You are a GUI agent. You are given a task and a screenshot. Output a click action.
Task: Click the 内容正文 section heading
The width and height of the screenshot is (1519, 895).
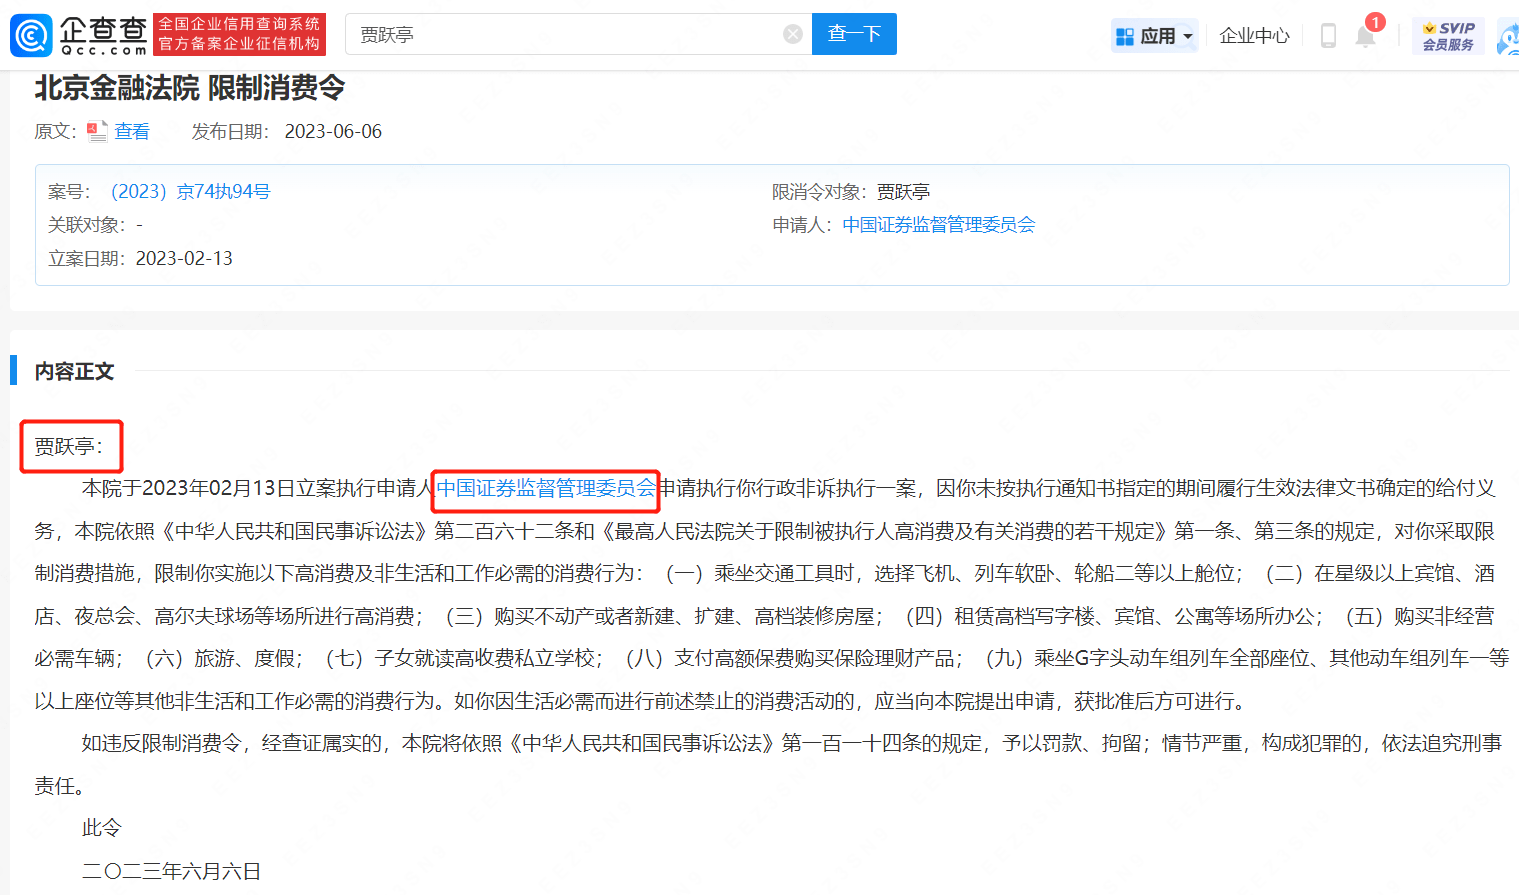[74, 371]
